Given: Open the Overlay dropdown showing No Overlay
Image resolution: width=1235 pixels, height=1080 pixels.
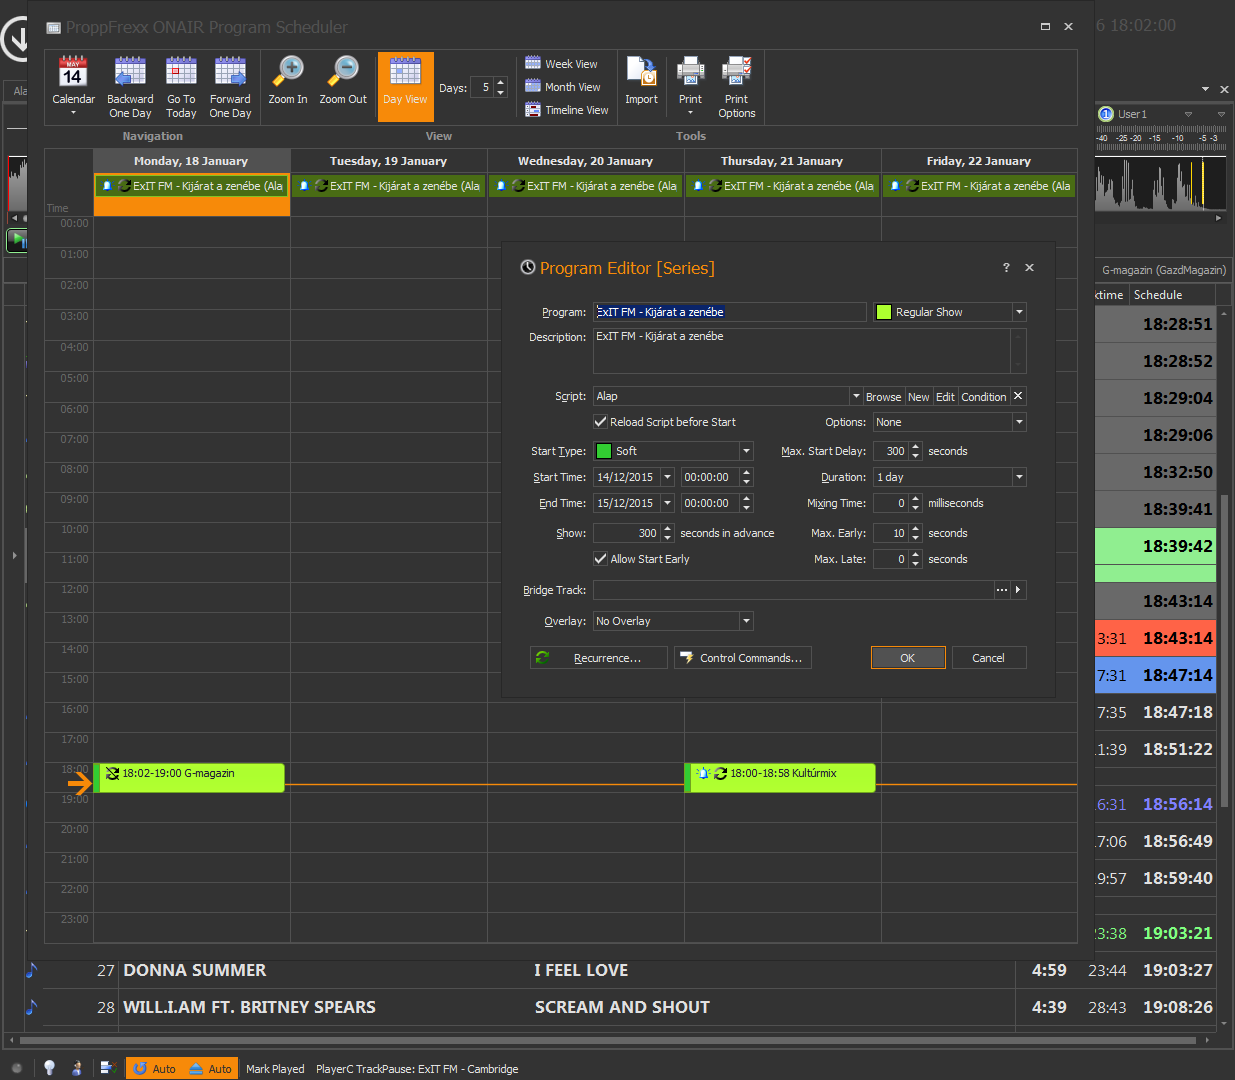Looking at the screenshot, I should (x=746, y=621).
